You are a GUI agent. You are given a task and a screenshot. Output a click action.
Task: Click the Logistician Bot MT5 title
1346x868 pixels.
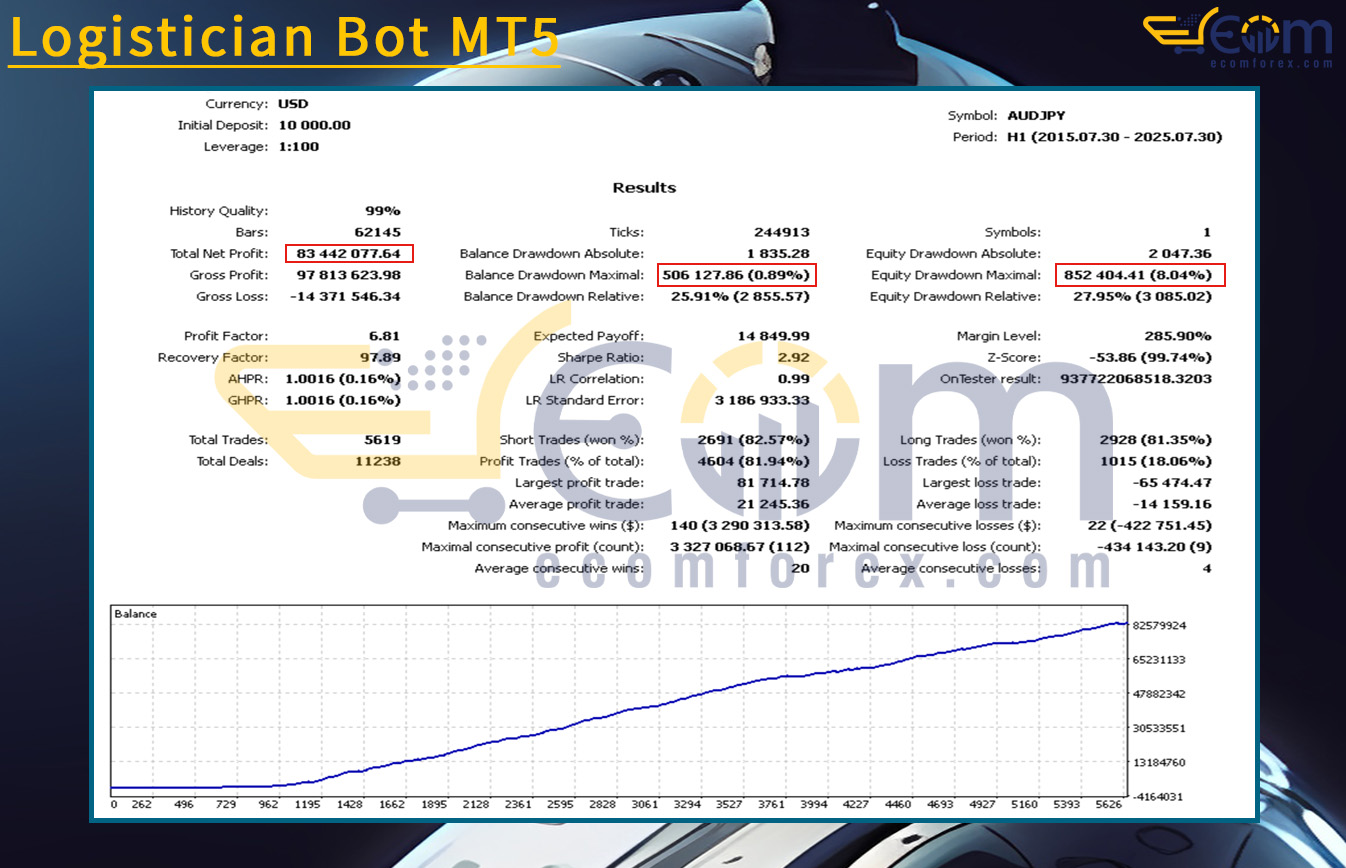click(284, 37)
